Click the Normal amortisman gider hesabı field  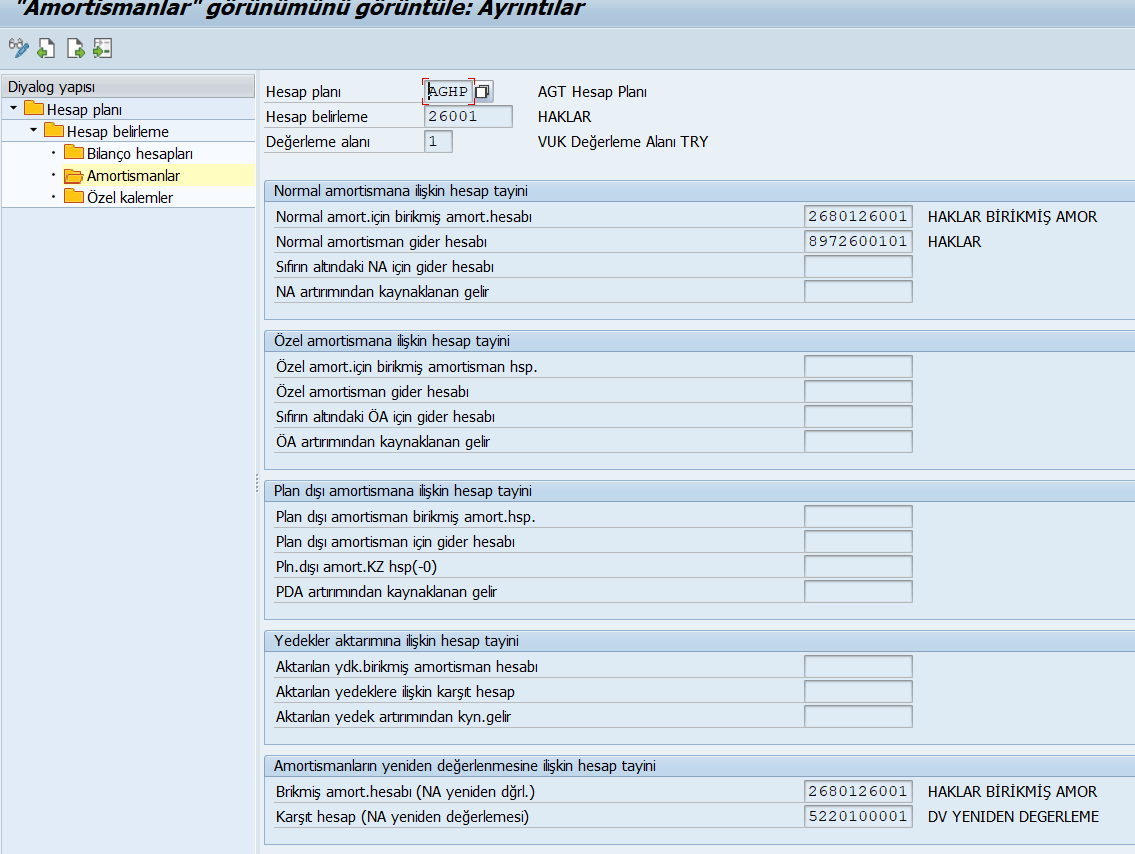pyautogui.click(x=858, y=241)
